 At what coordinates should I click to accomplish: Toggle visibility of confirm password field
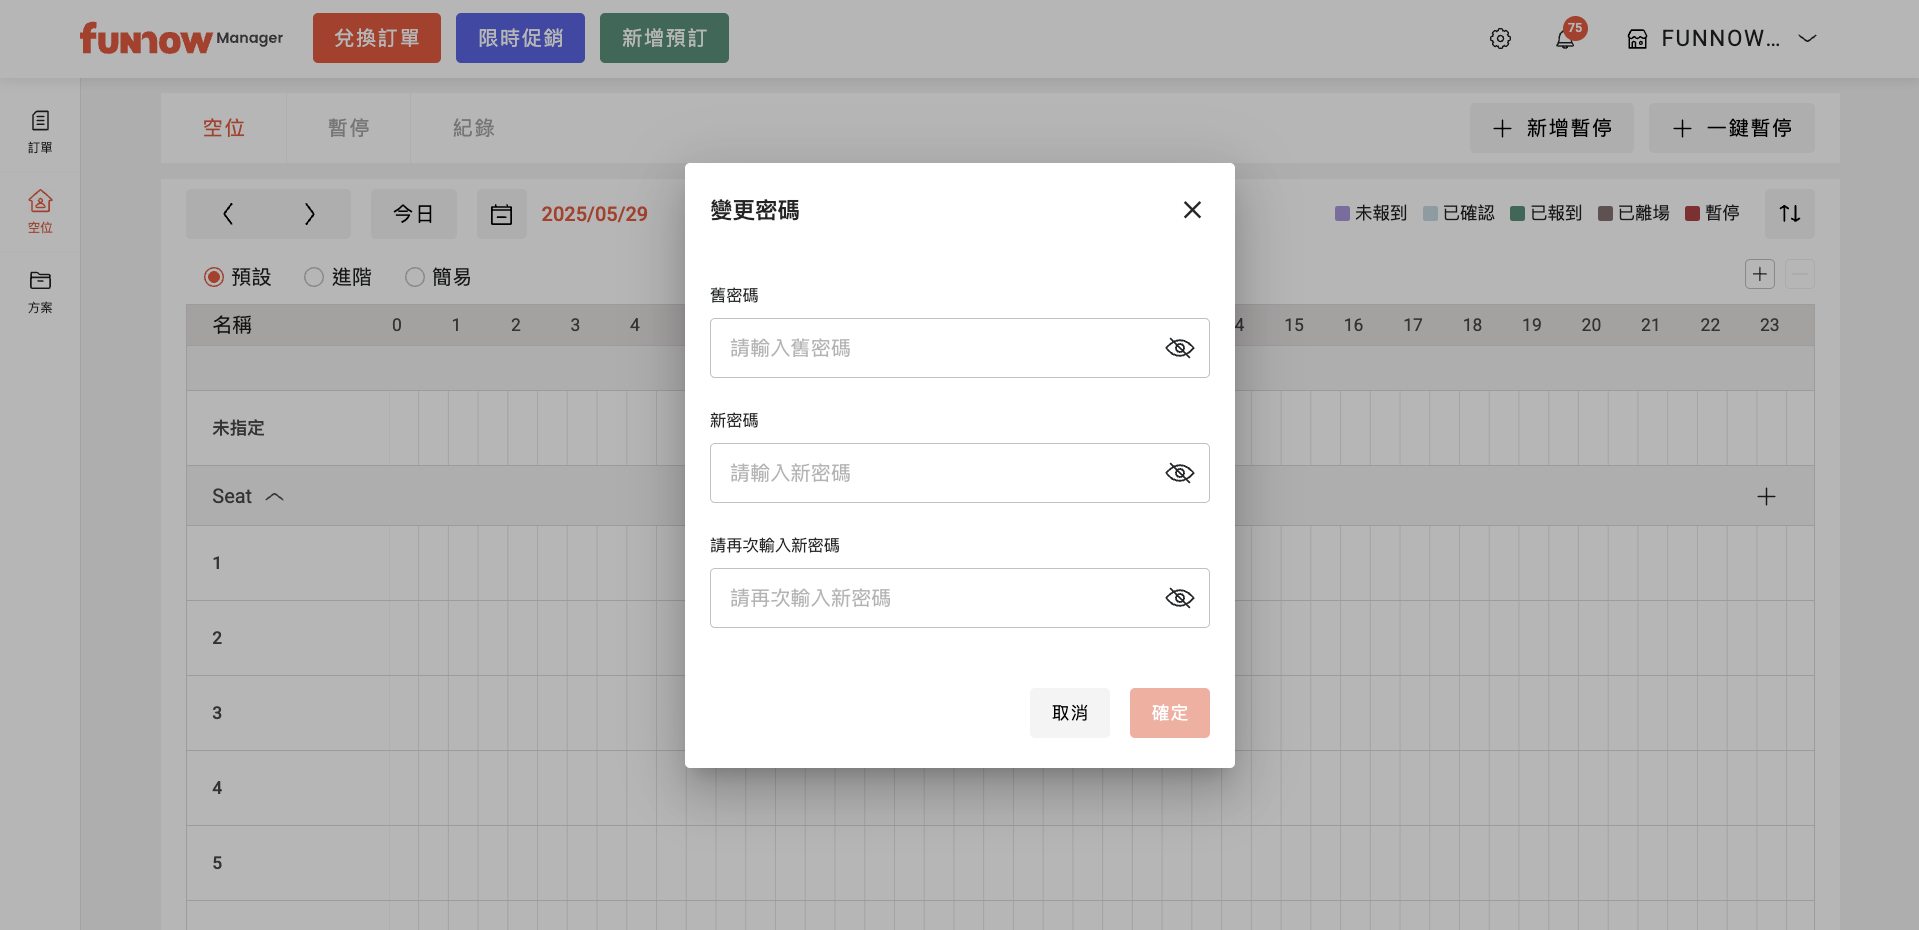click(1179, 598)
